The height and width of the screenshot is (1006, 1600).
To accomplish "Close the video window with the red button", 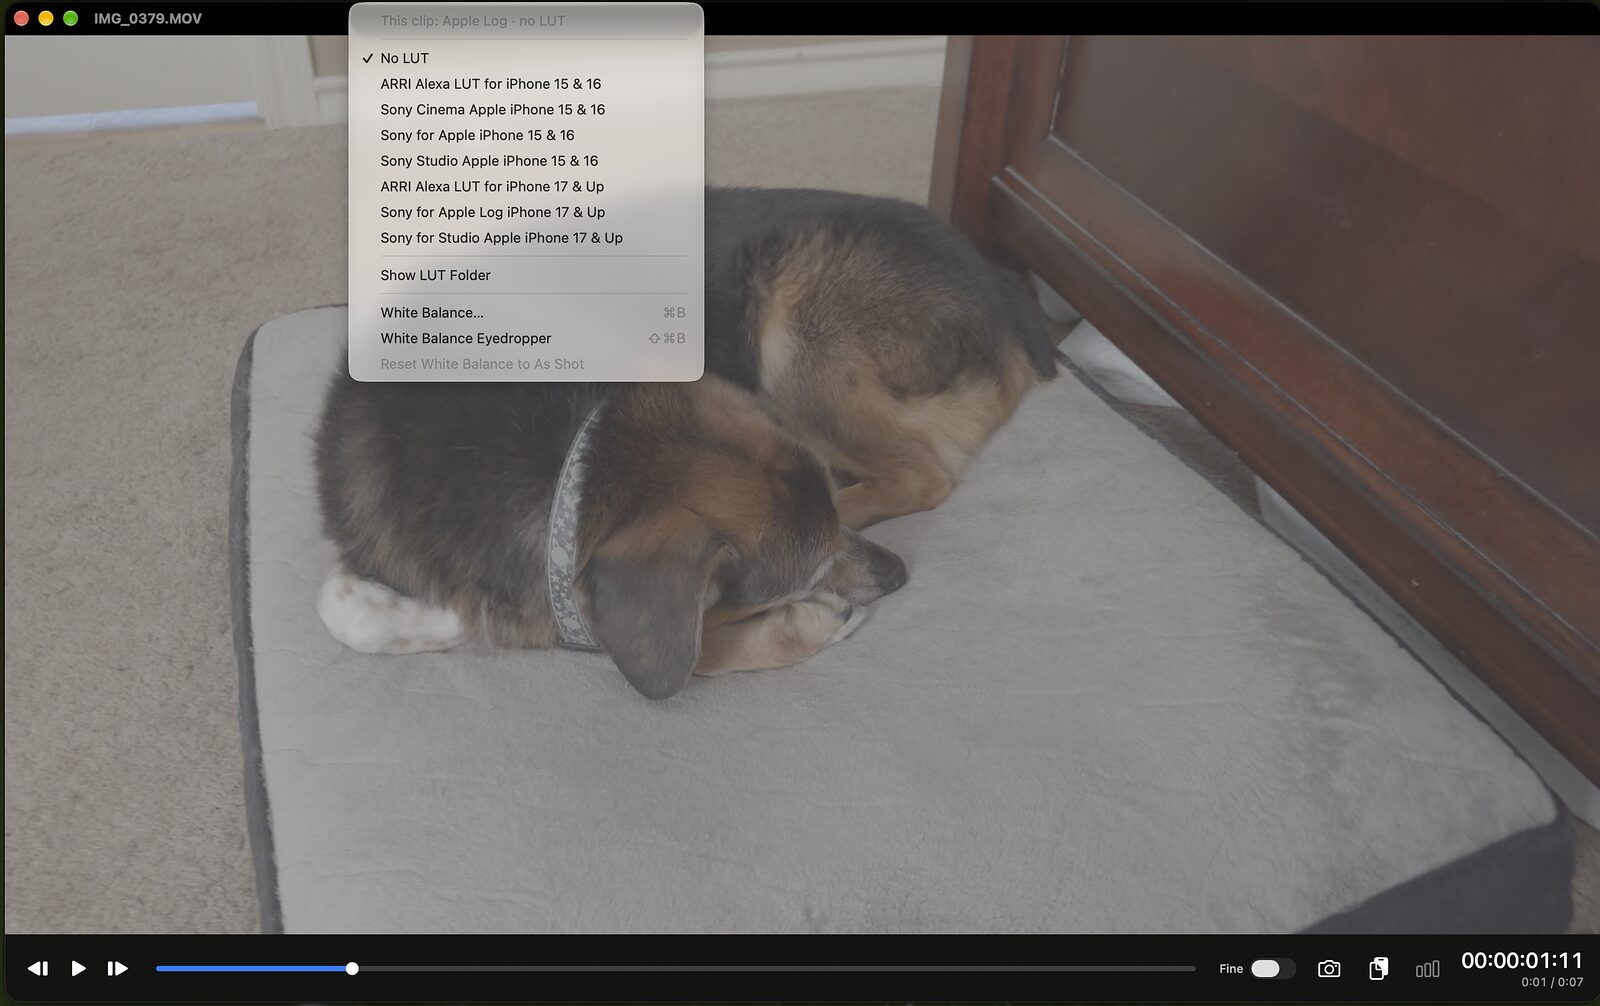I will point(21,18).
